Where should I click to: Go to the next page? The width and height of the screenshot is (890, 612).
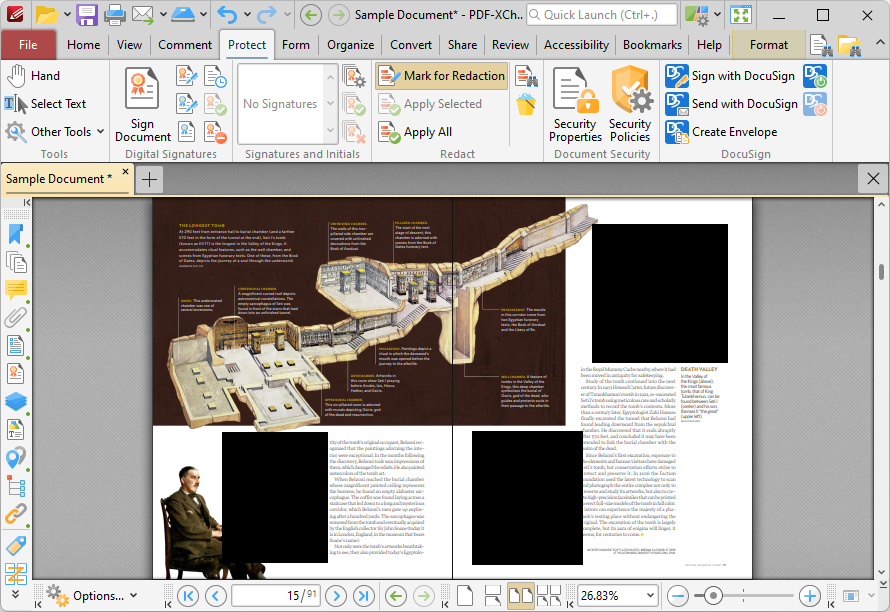pos(336,596)
